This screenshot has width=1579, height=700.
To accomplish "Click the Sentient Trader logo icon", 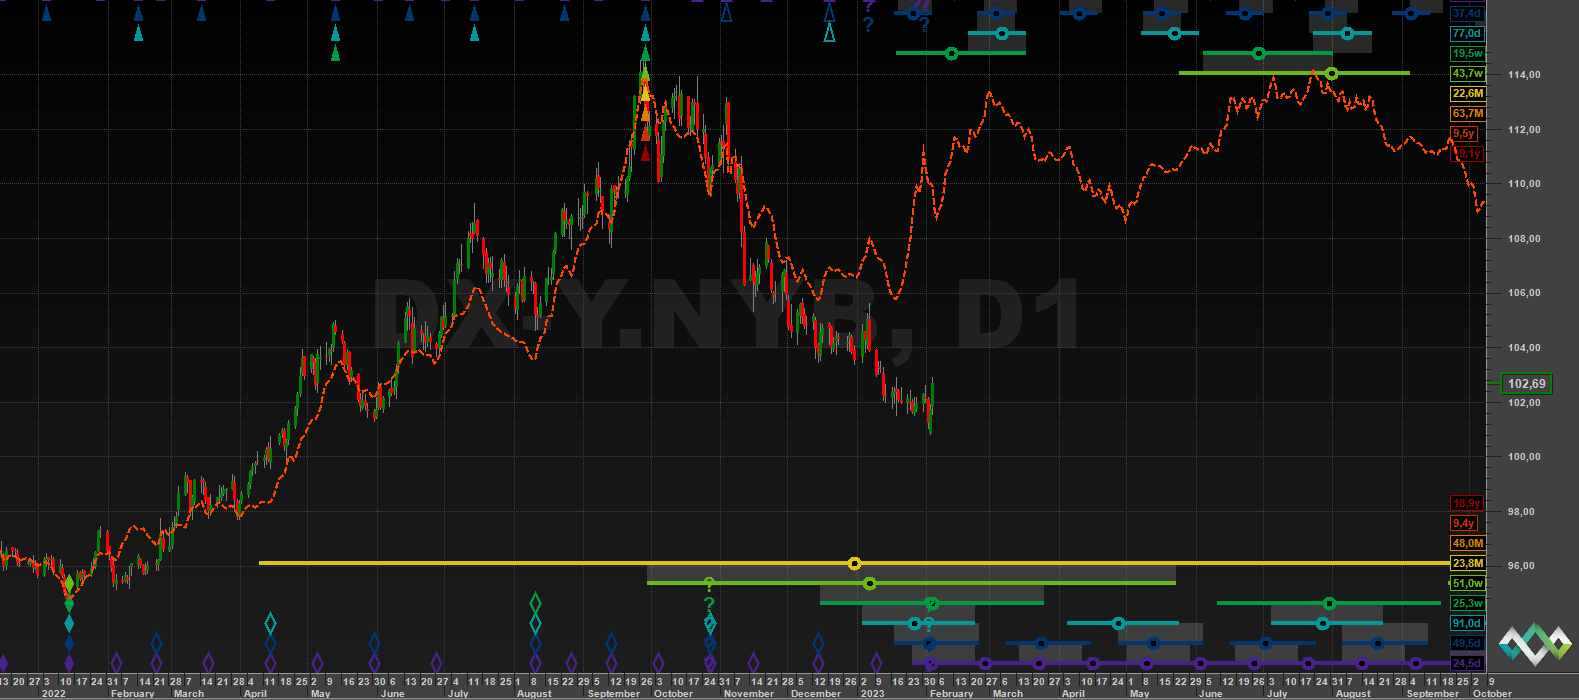I will (x=1534, y=643).
